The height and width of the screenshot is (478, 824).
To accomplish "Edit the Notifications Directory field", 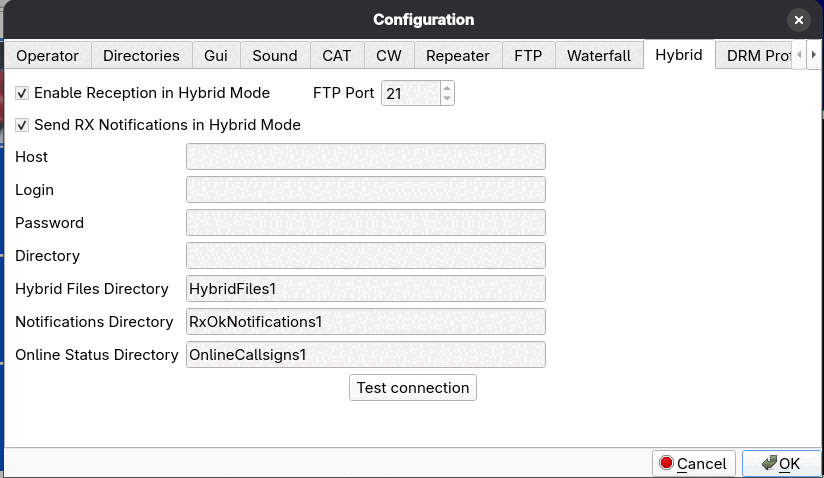I will click(x=366, y=321).
